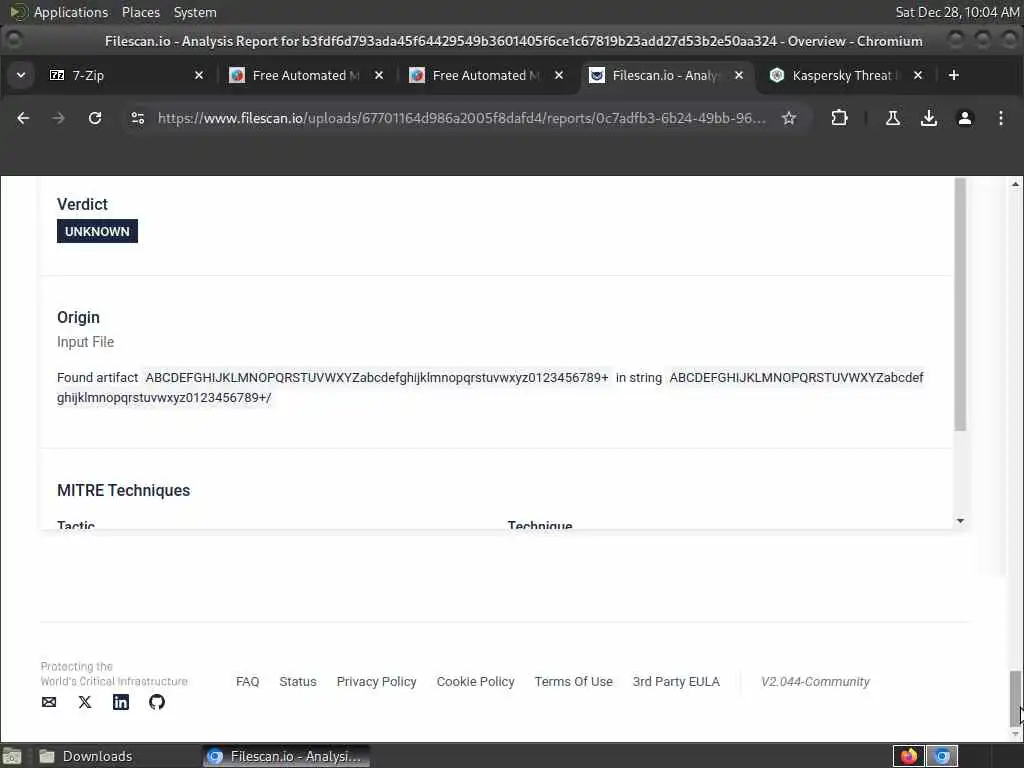Click the first found artifact string
1024x768 pixels.
(x=377, y=377)
